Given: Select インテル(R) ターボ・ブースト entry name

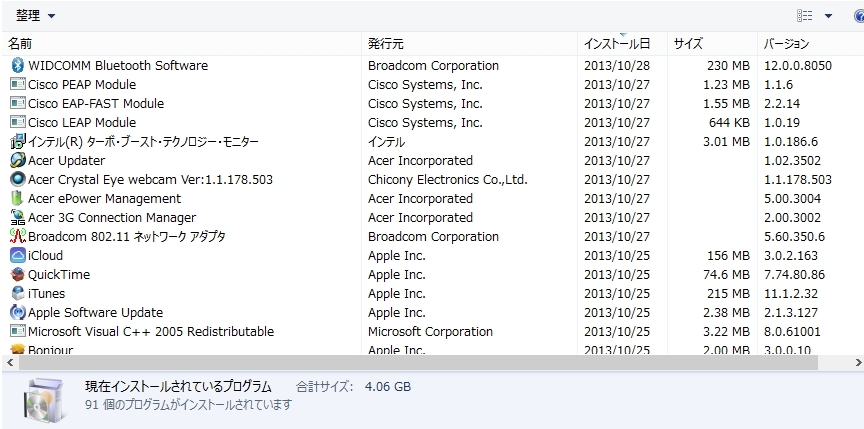Looking at the screenshot, I should click(x=143, y=142).
